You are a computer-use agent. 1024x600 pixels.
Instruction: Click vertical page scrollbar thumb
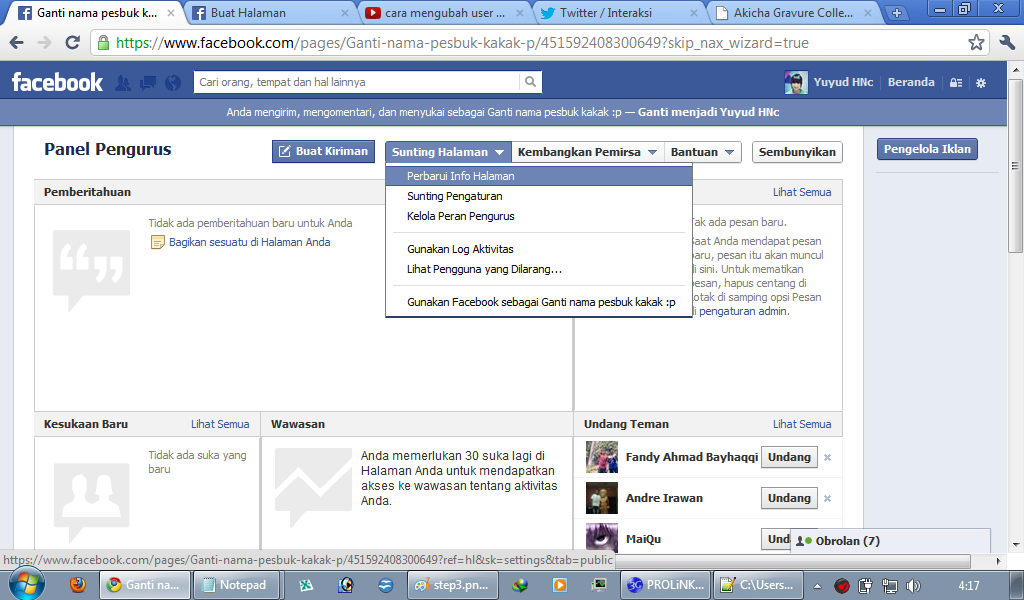coord(1015,165)
